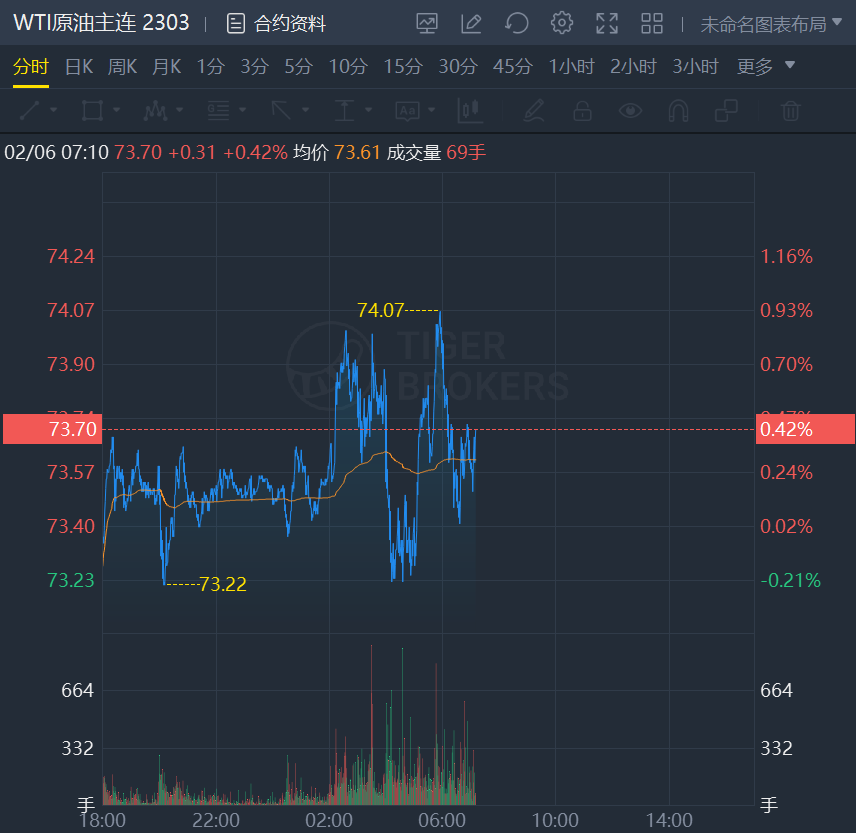Expand the 未命名图表布局 layout dropdown
The width and height of the screenshot is (856, 833).
click(x=771, y=24)
